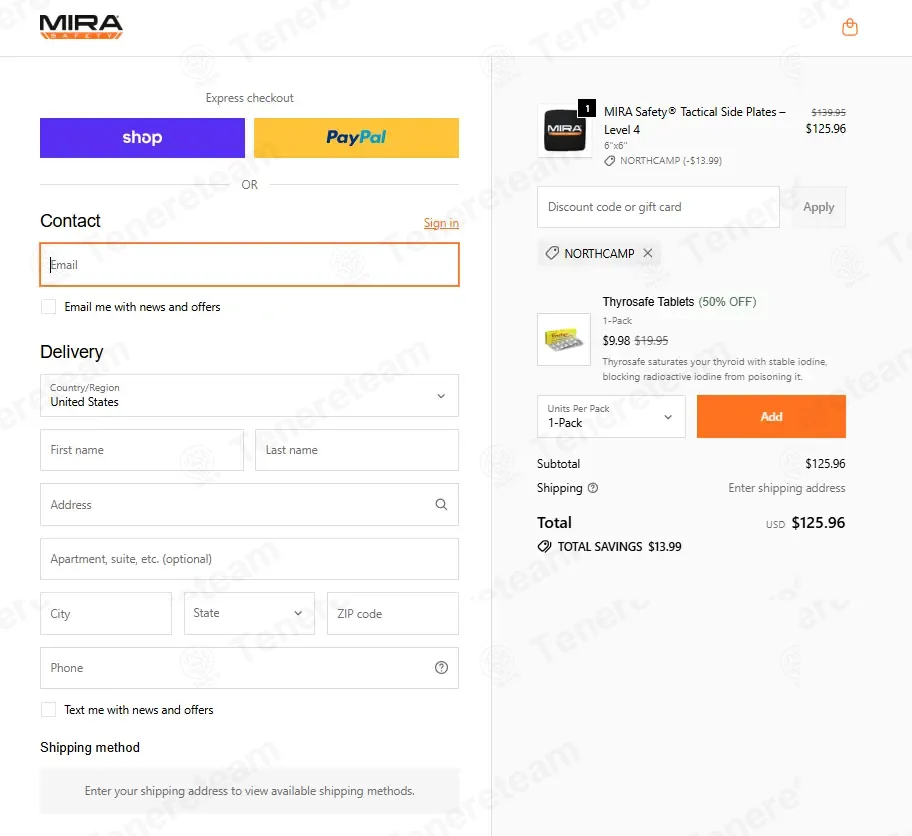Screen dimensions: 912x836
Task: Click the Tactical Side Plates product thumbnail
Action: pyautogui.click(x=564, y=130)
